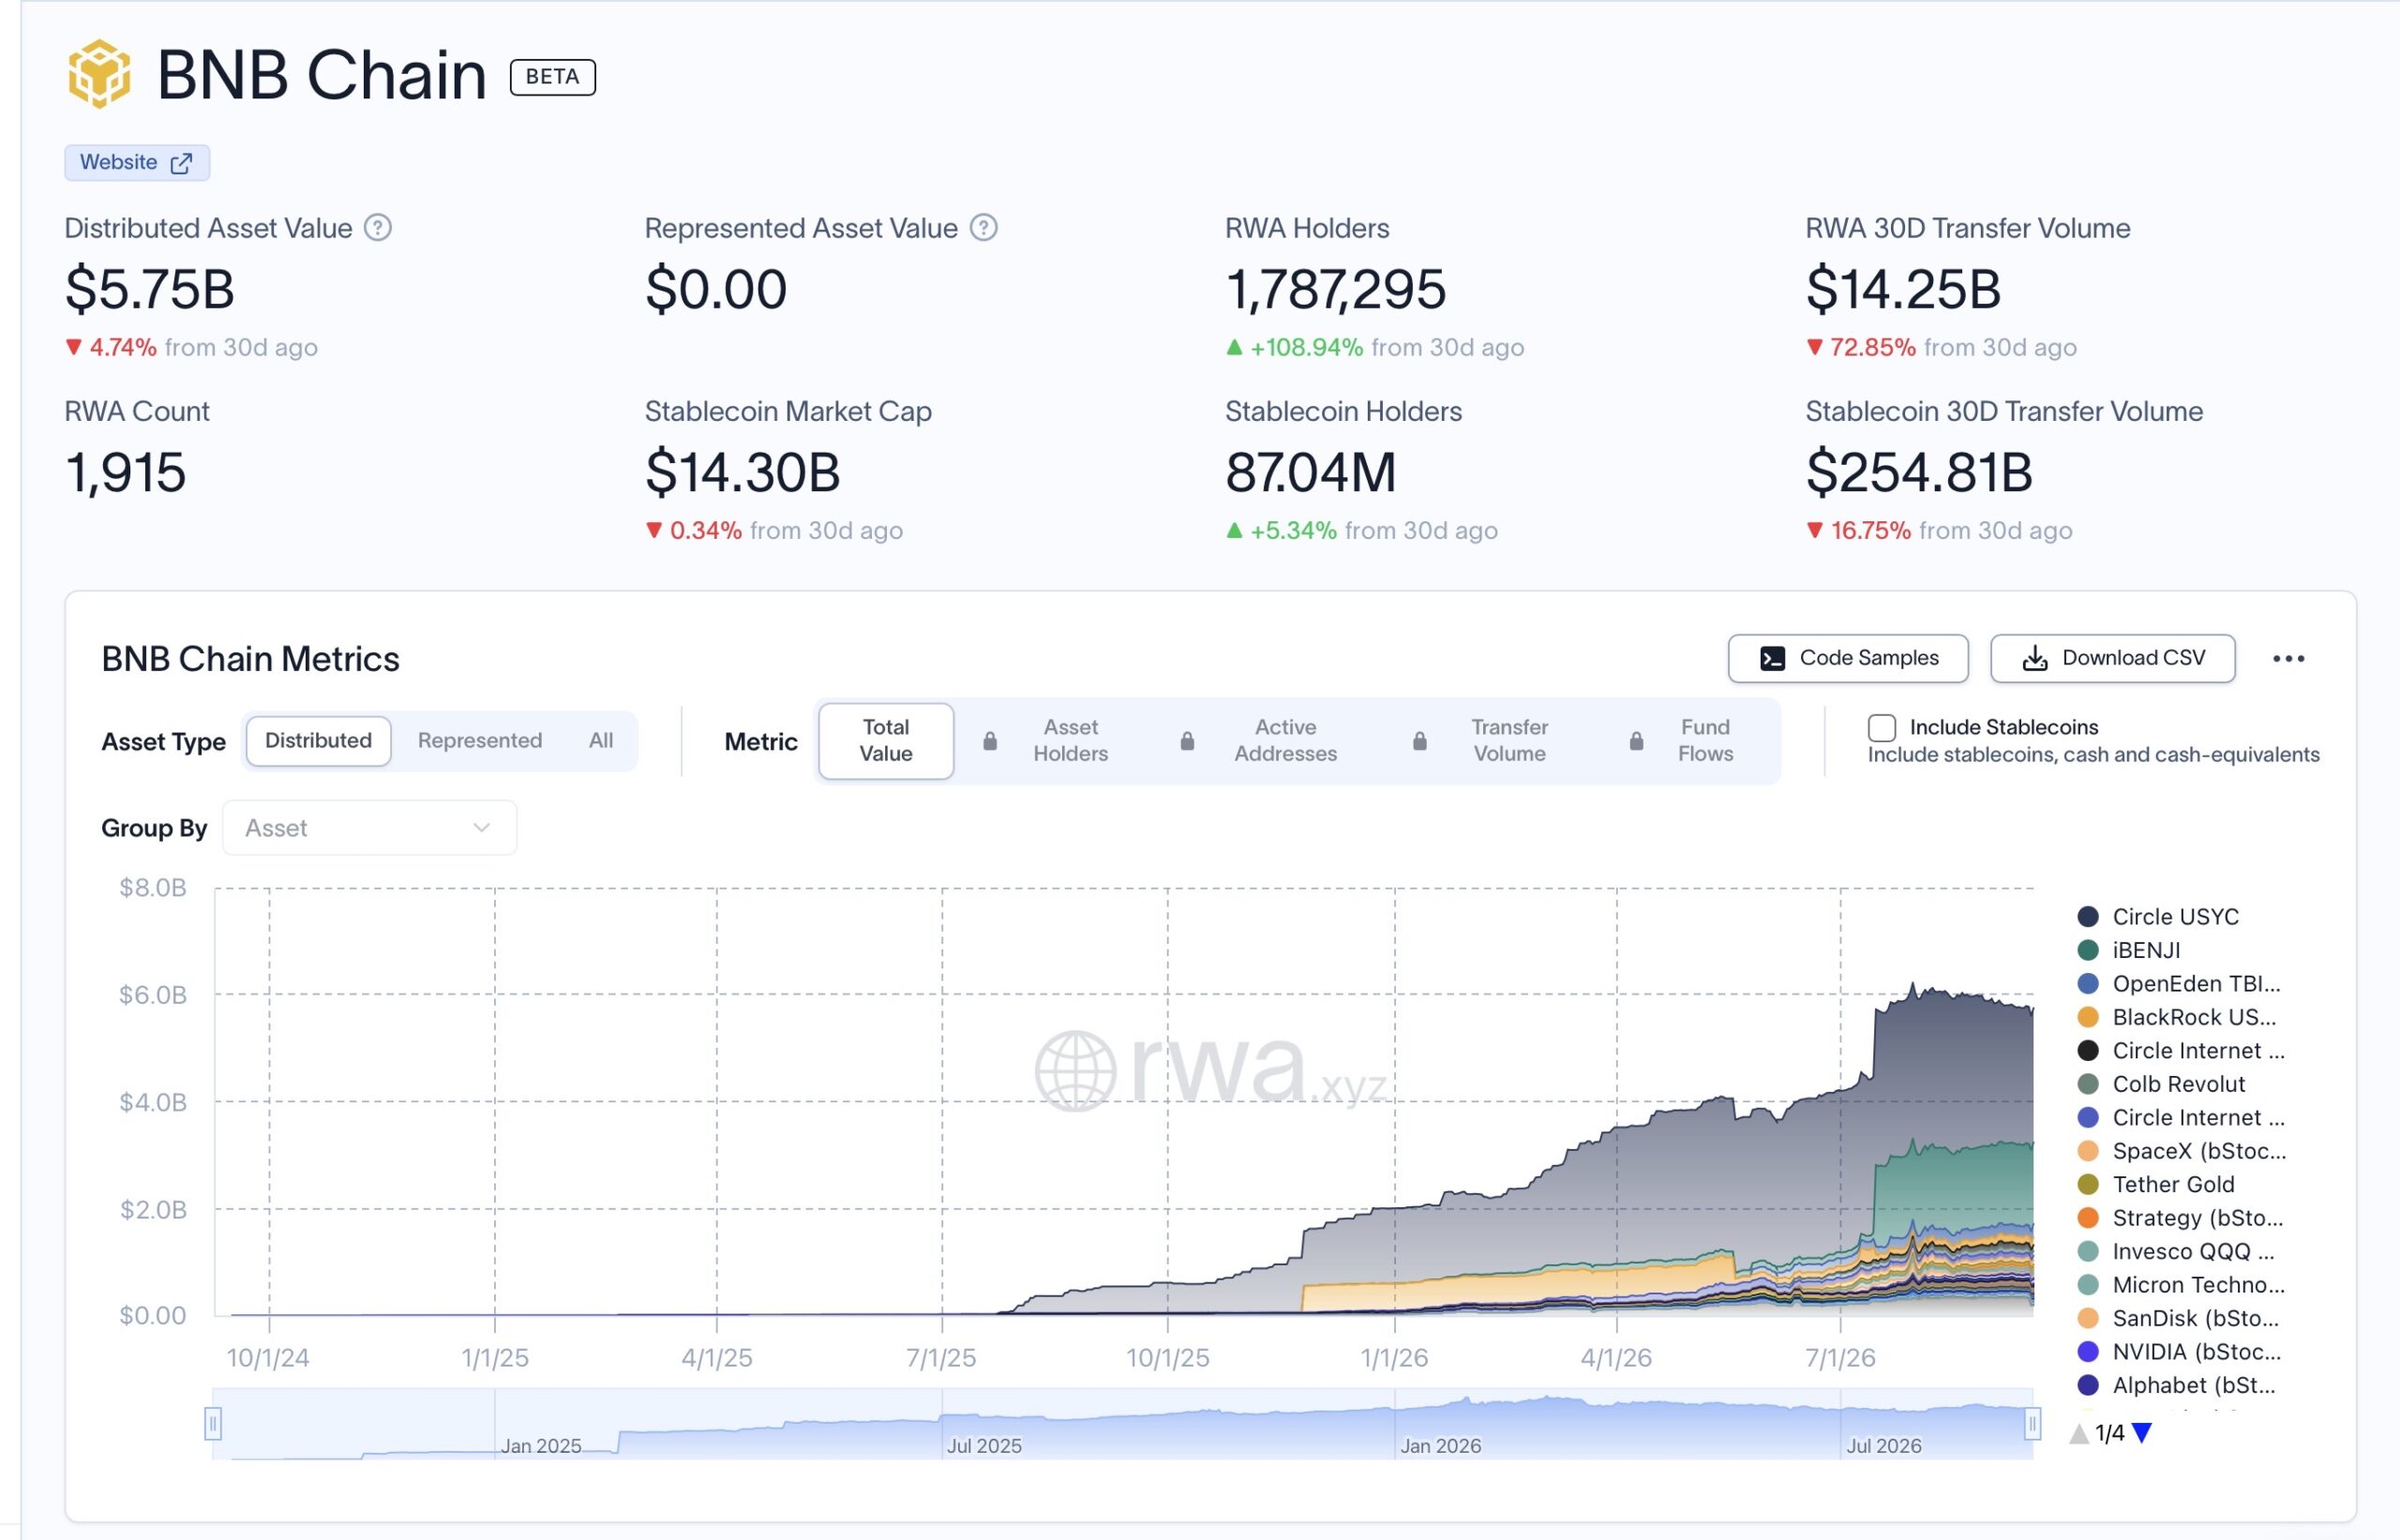Open the Represented Asset Value help icon

point(984,228)
